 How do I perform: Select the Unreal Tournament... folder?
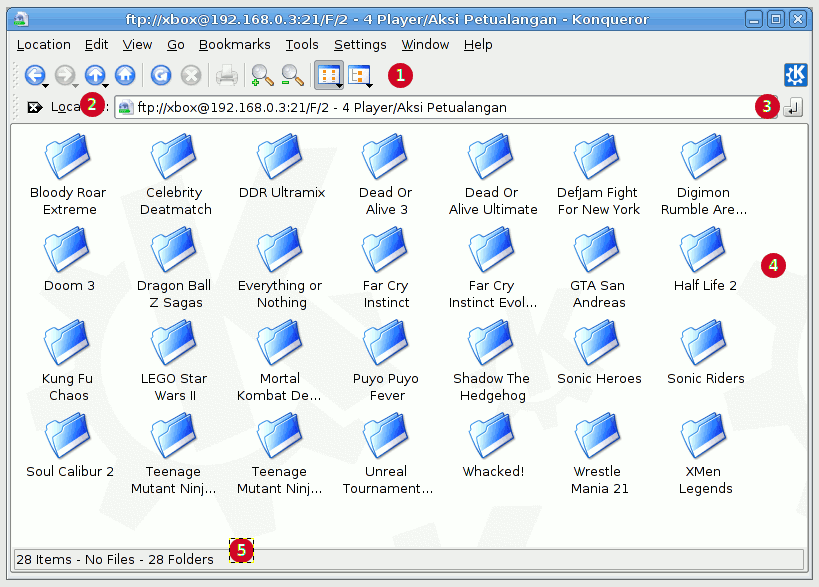point(387,454)
